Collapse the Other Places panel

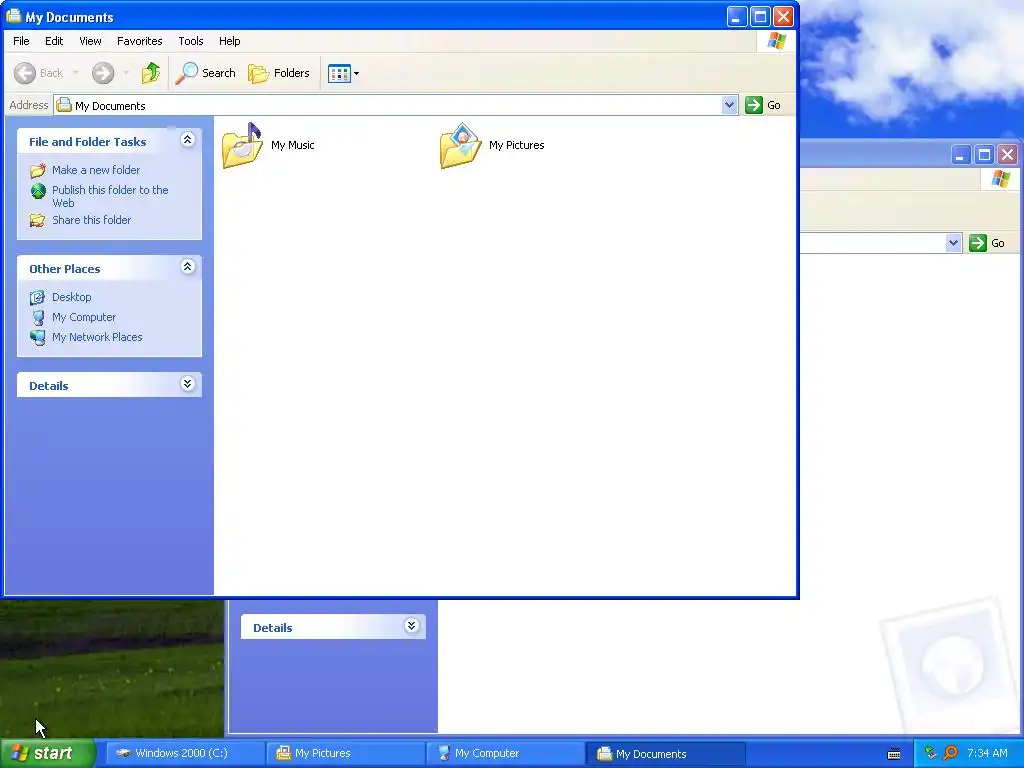pyautogui.click(x=187, y=266)
